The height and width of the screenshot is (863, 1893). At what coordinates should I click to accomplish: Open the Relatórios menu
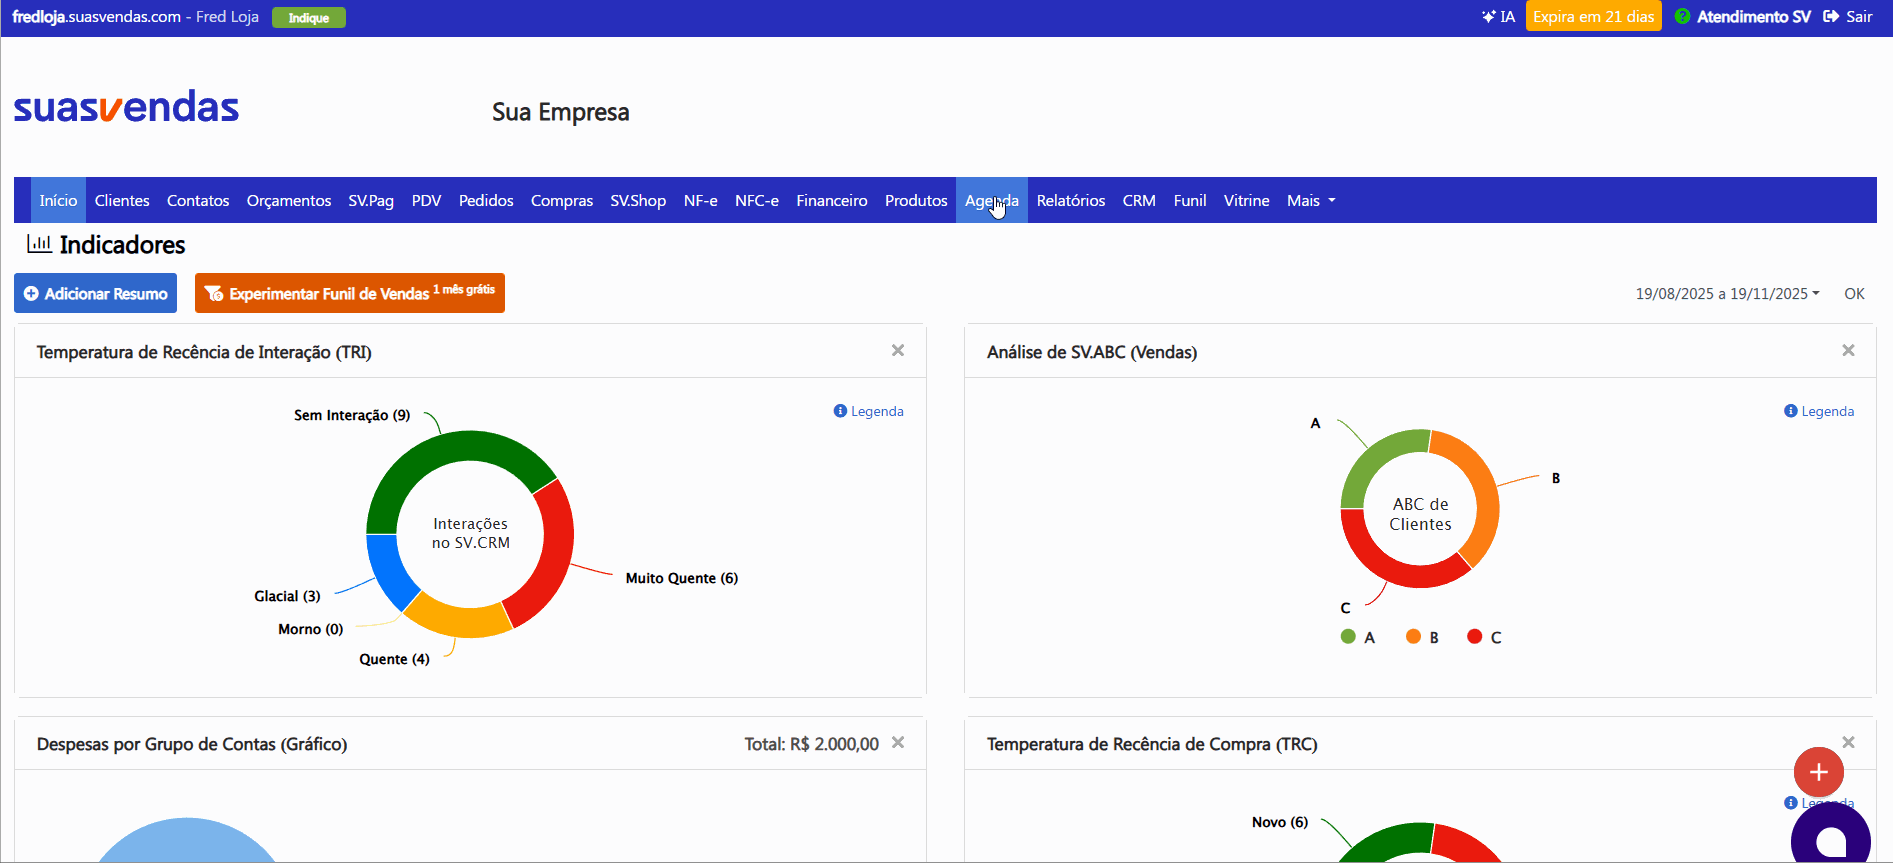point(1071,200)
